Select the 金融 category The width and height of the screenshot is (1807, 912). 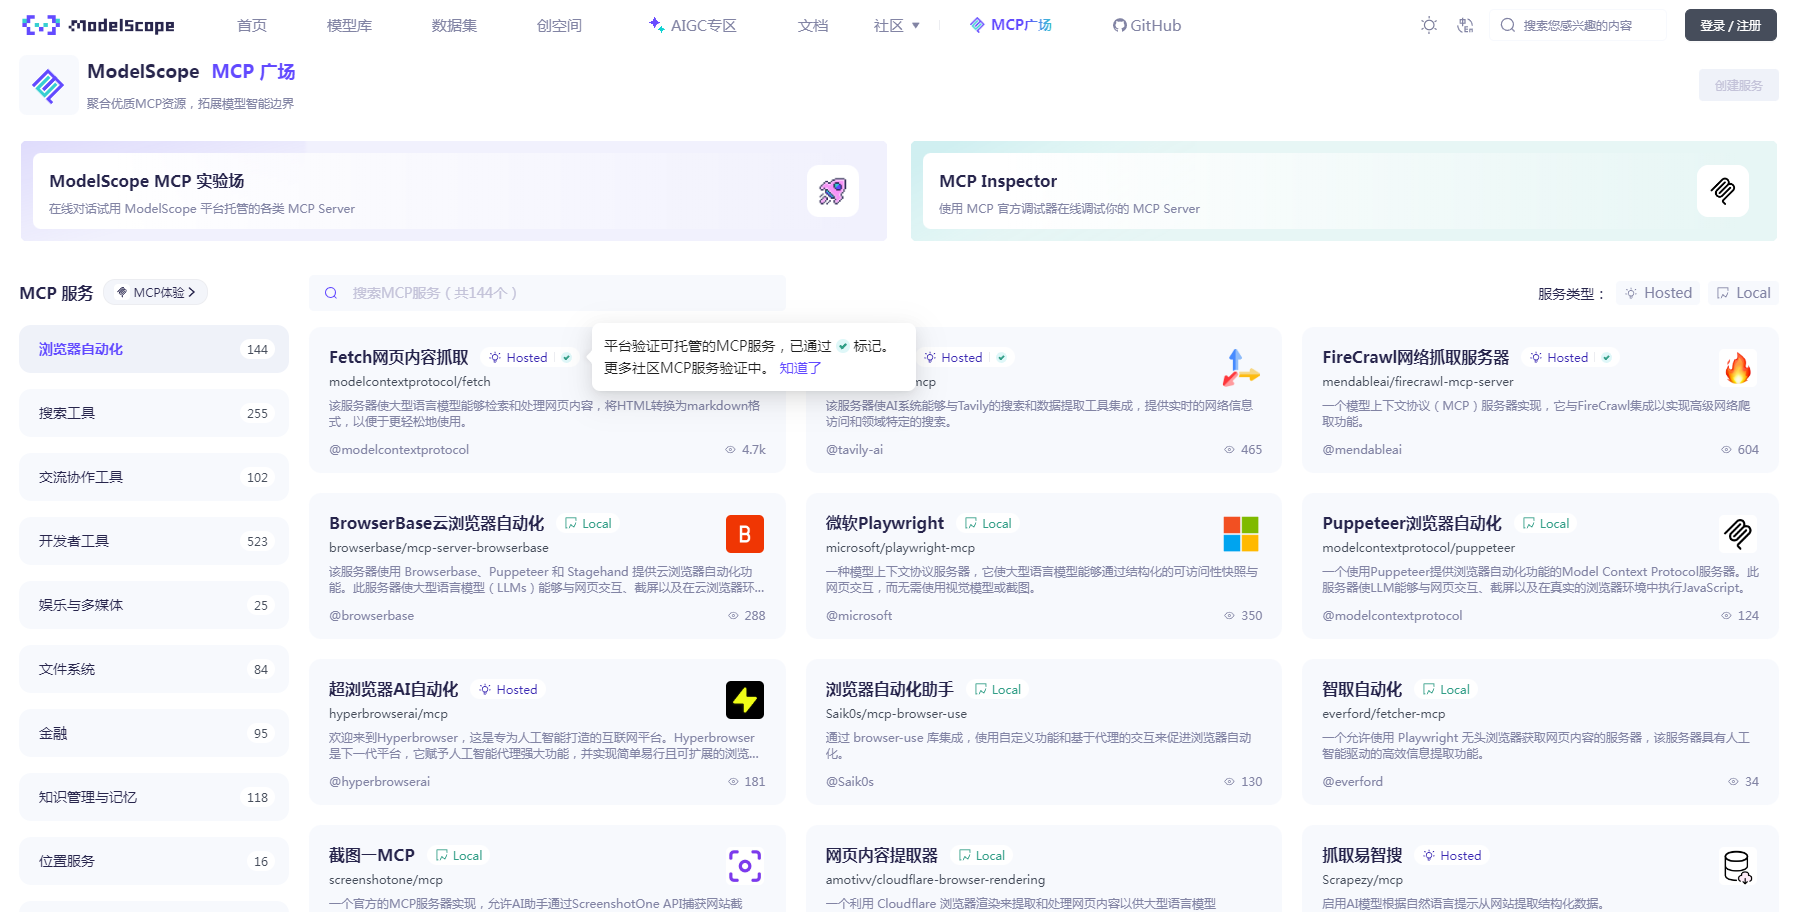(154, 733)
